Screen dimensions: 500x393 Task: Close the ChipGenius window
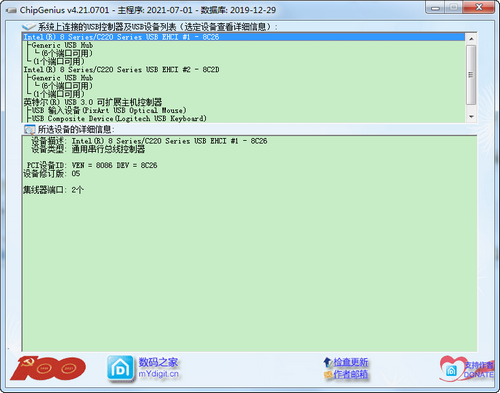[x=479, y=8]
